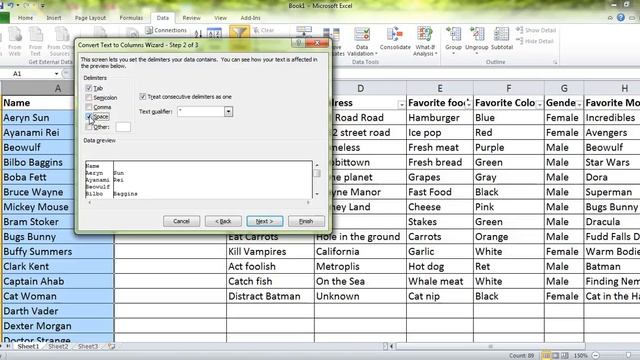The width and height of the screenshot is (640, 360).
Task: Click Show Detail in the Outline group
Action: (x=536, y=30)
